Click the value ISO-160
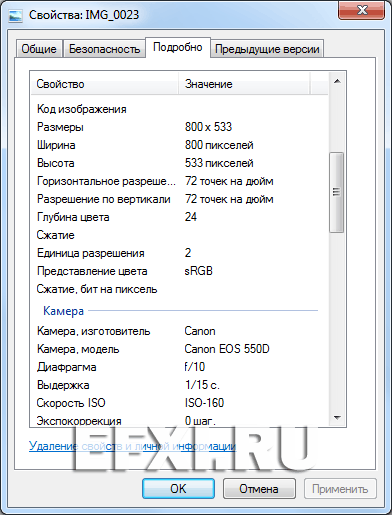Image resolution: width=392 pixels, height=515 pixels. [x=205, y=403]
